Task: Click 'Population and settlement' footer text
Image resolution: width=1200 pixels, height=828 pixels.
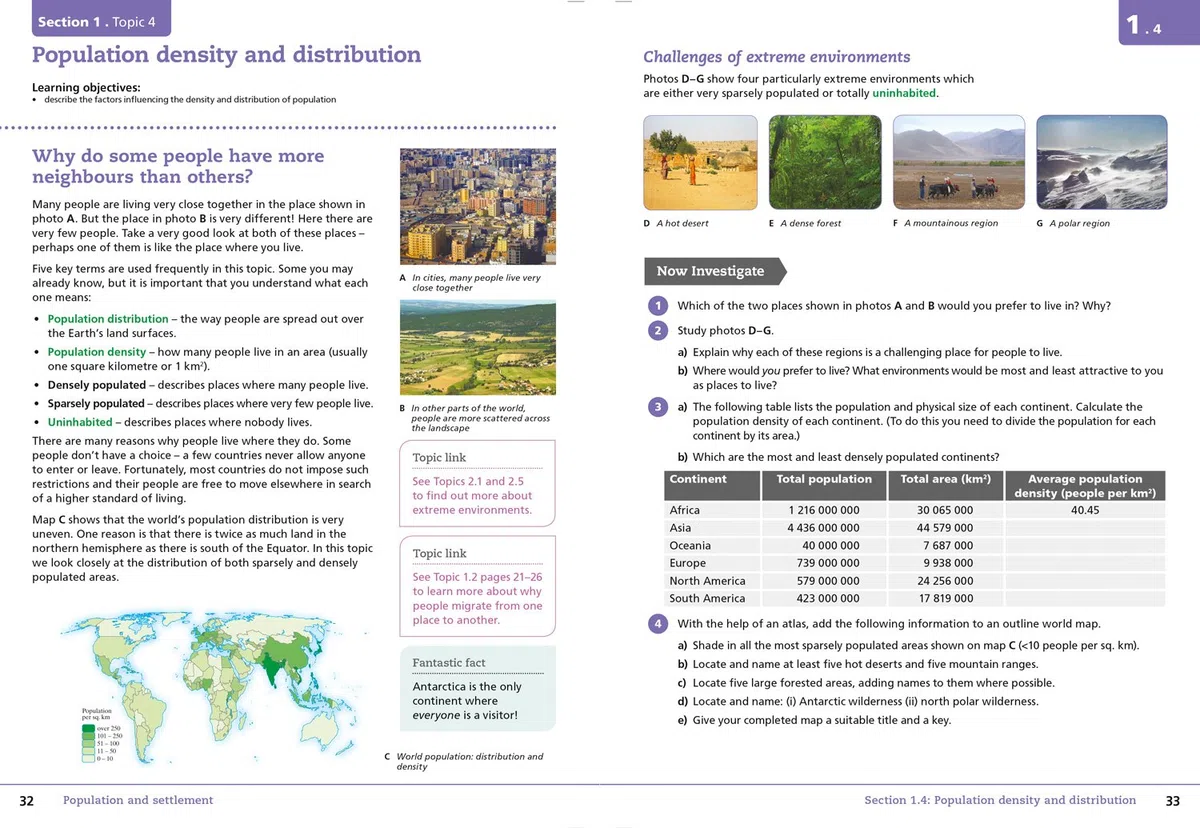Action: (x=138, y=800)
